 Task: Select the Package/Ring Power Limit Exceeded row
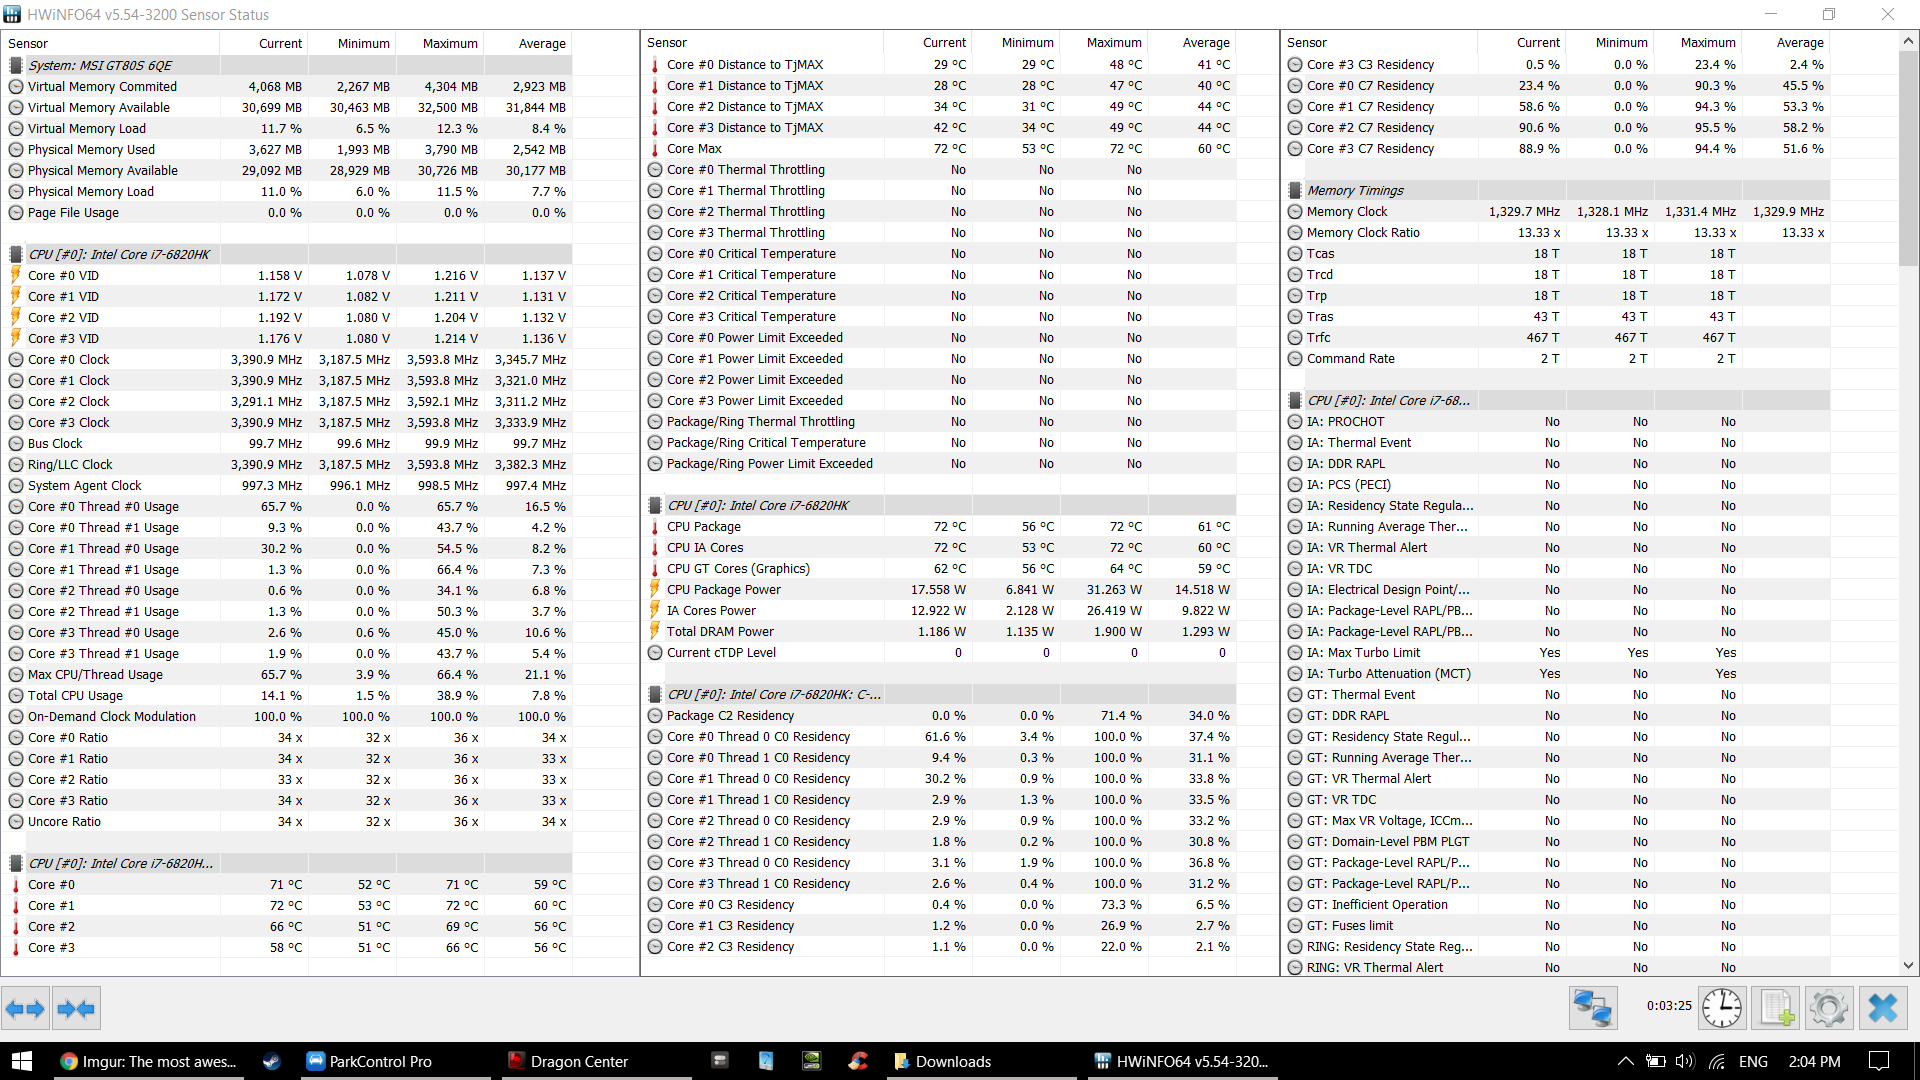point(940,463)
